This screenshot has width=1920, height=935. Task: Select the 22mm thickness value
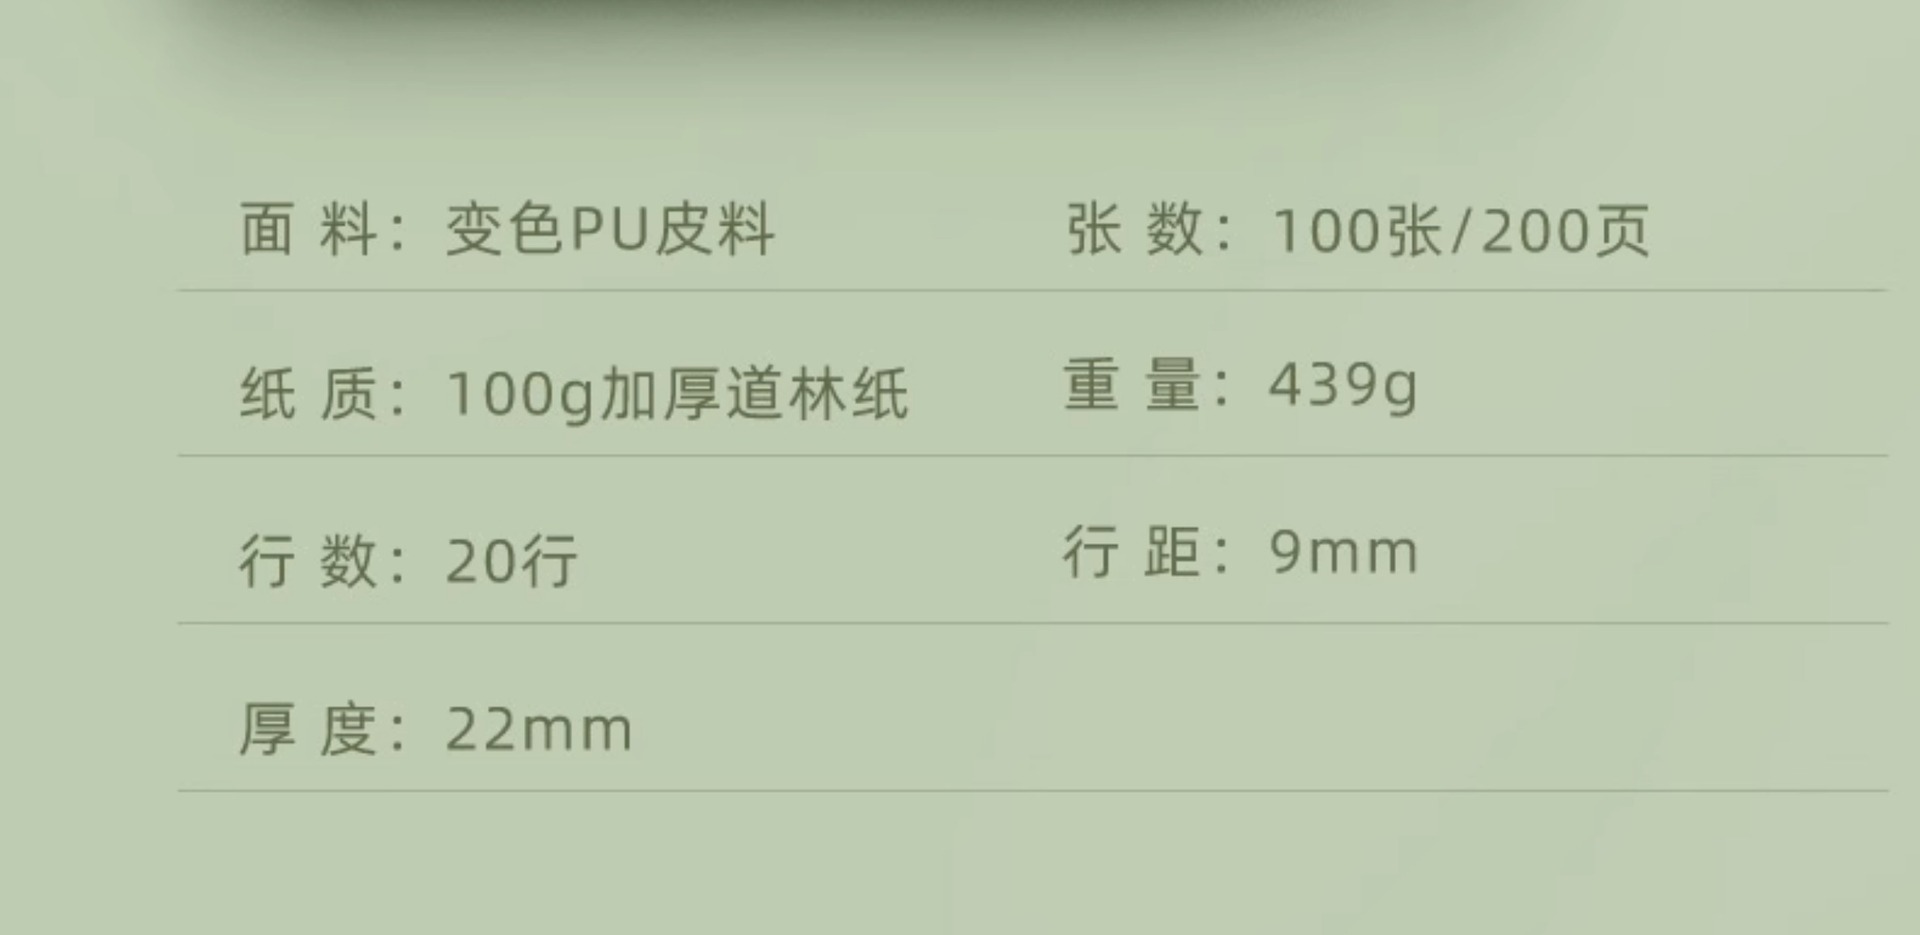coord(539,729)
